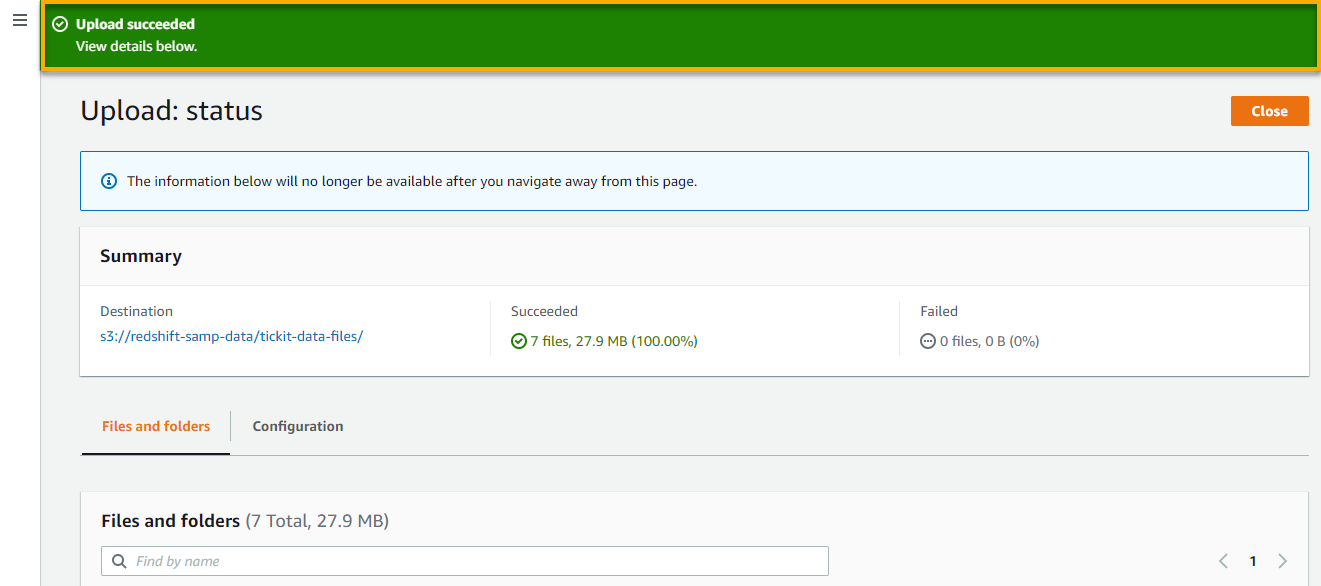Click "7 files, 27.9 MB (100.00%)" text
Screen dimensions: 1321x586
pyautogui.click(x=614, y=341)
